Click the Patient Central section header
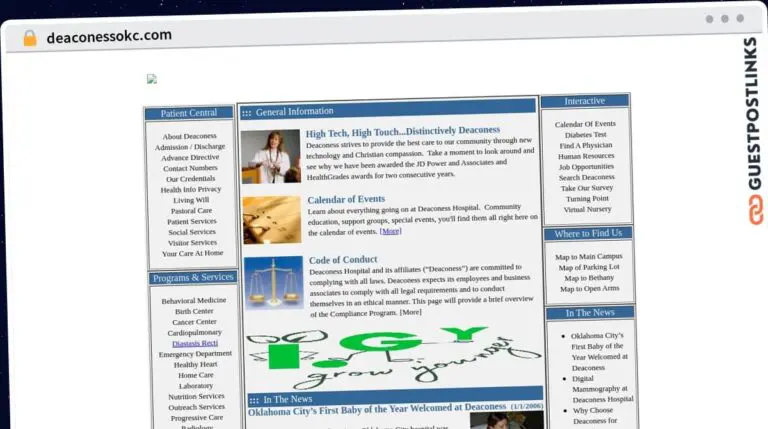This screenshot has width=768, height=429. pos(189,113)
